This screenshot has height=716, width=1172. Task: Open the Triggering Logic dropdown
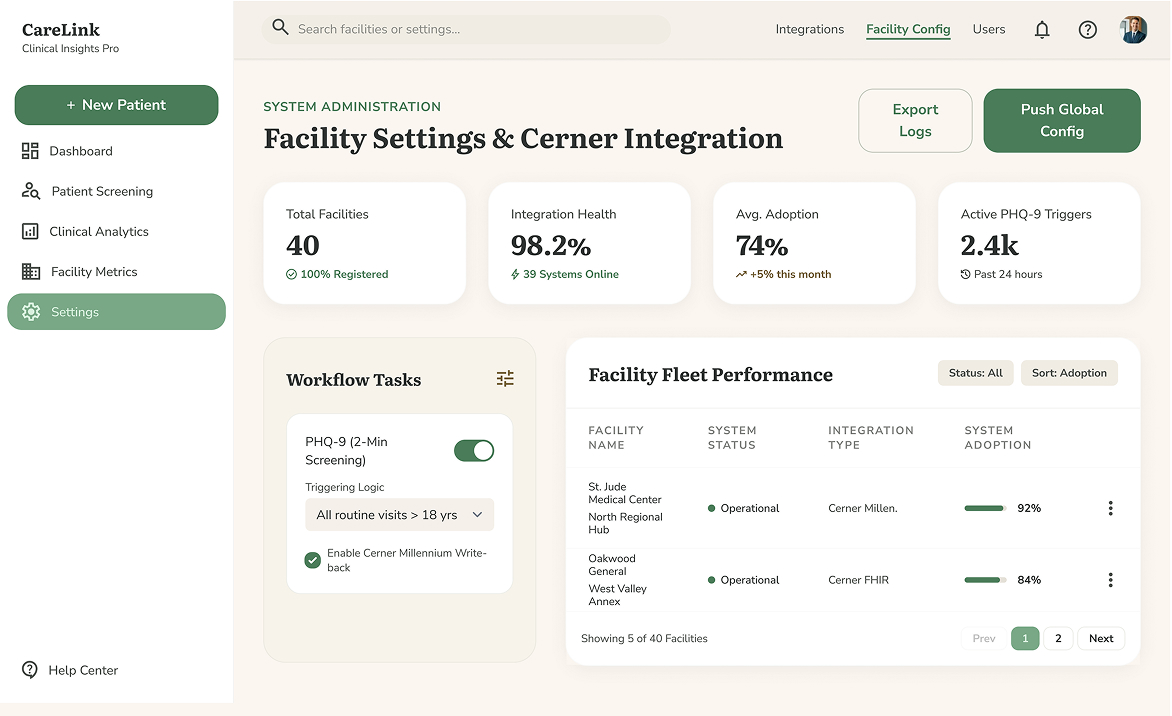(x=399, y=514)
